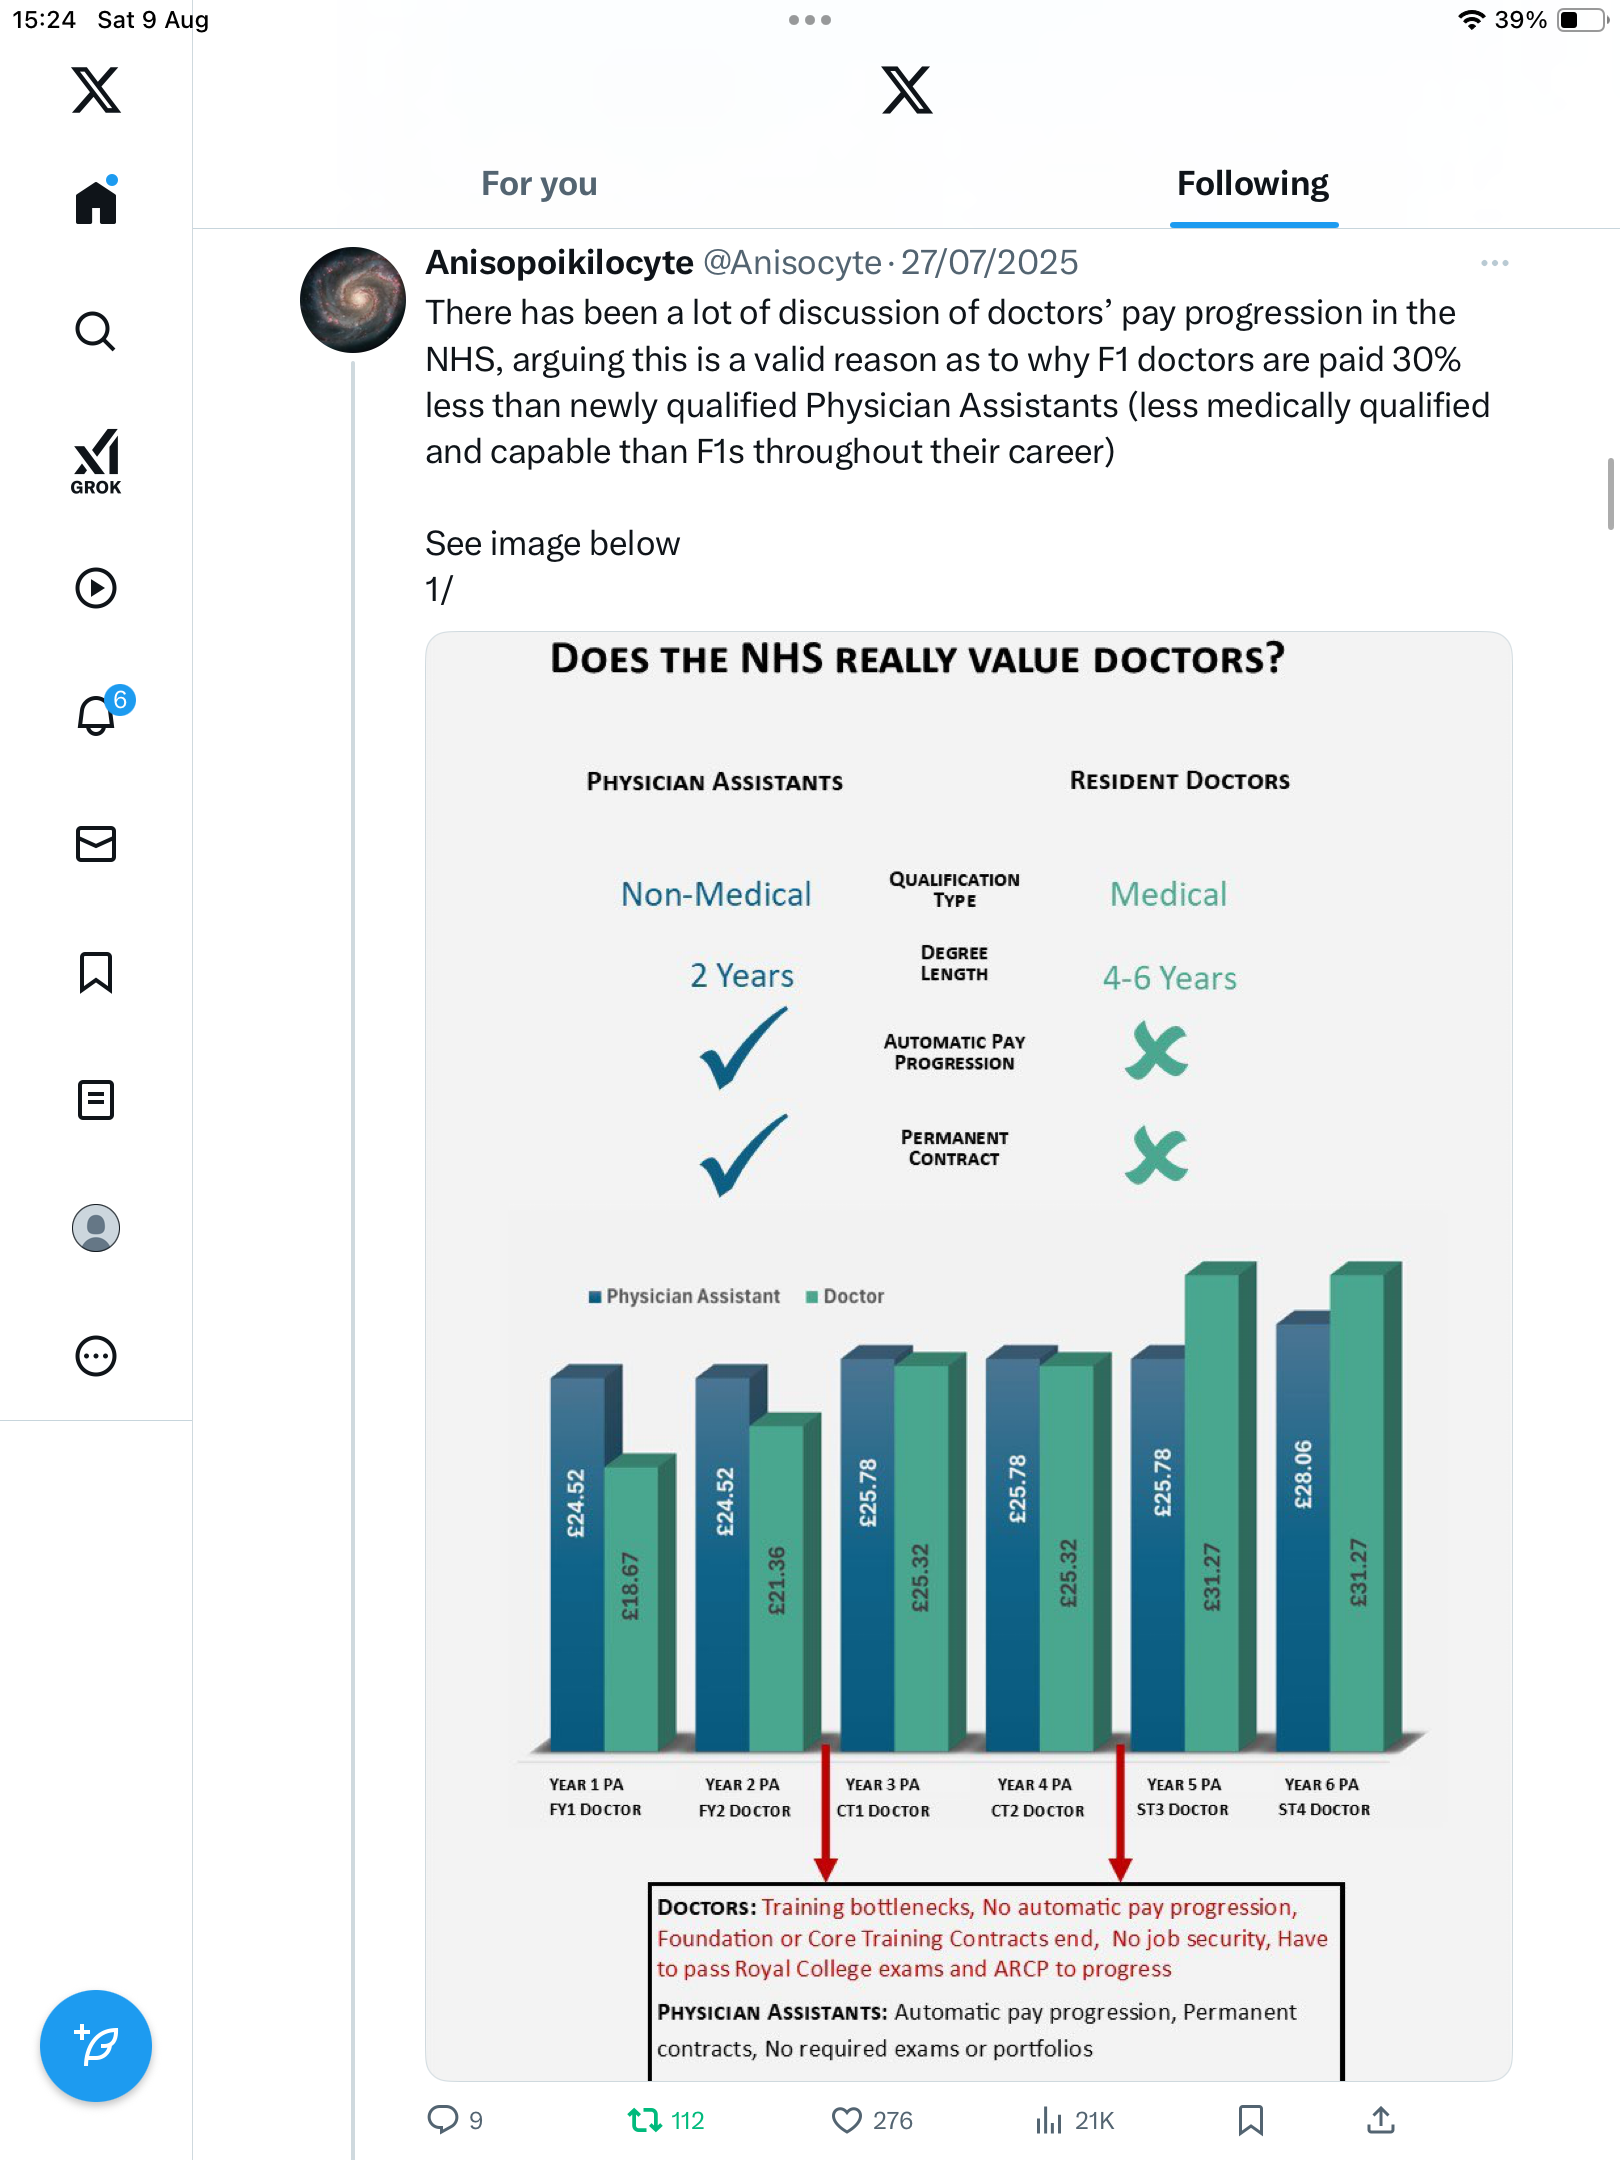
Task: Open Bookmarks in the sidebar
Action: (x=96, y=972)
